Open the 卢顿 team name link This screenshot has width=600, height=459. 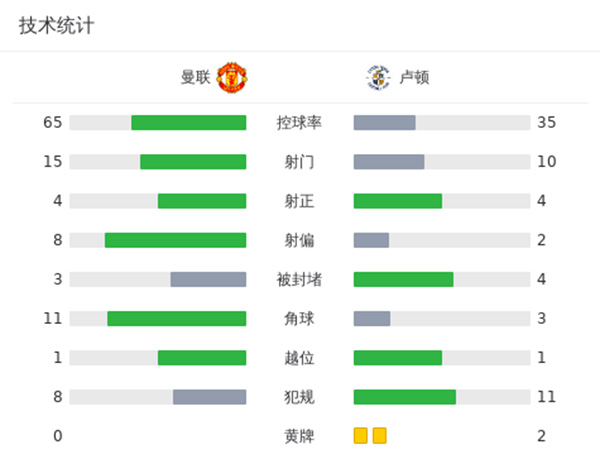tap(415, 77)
